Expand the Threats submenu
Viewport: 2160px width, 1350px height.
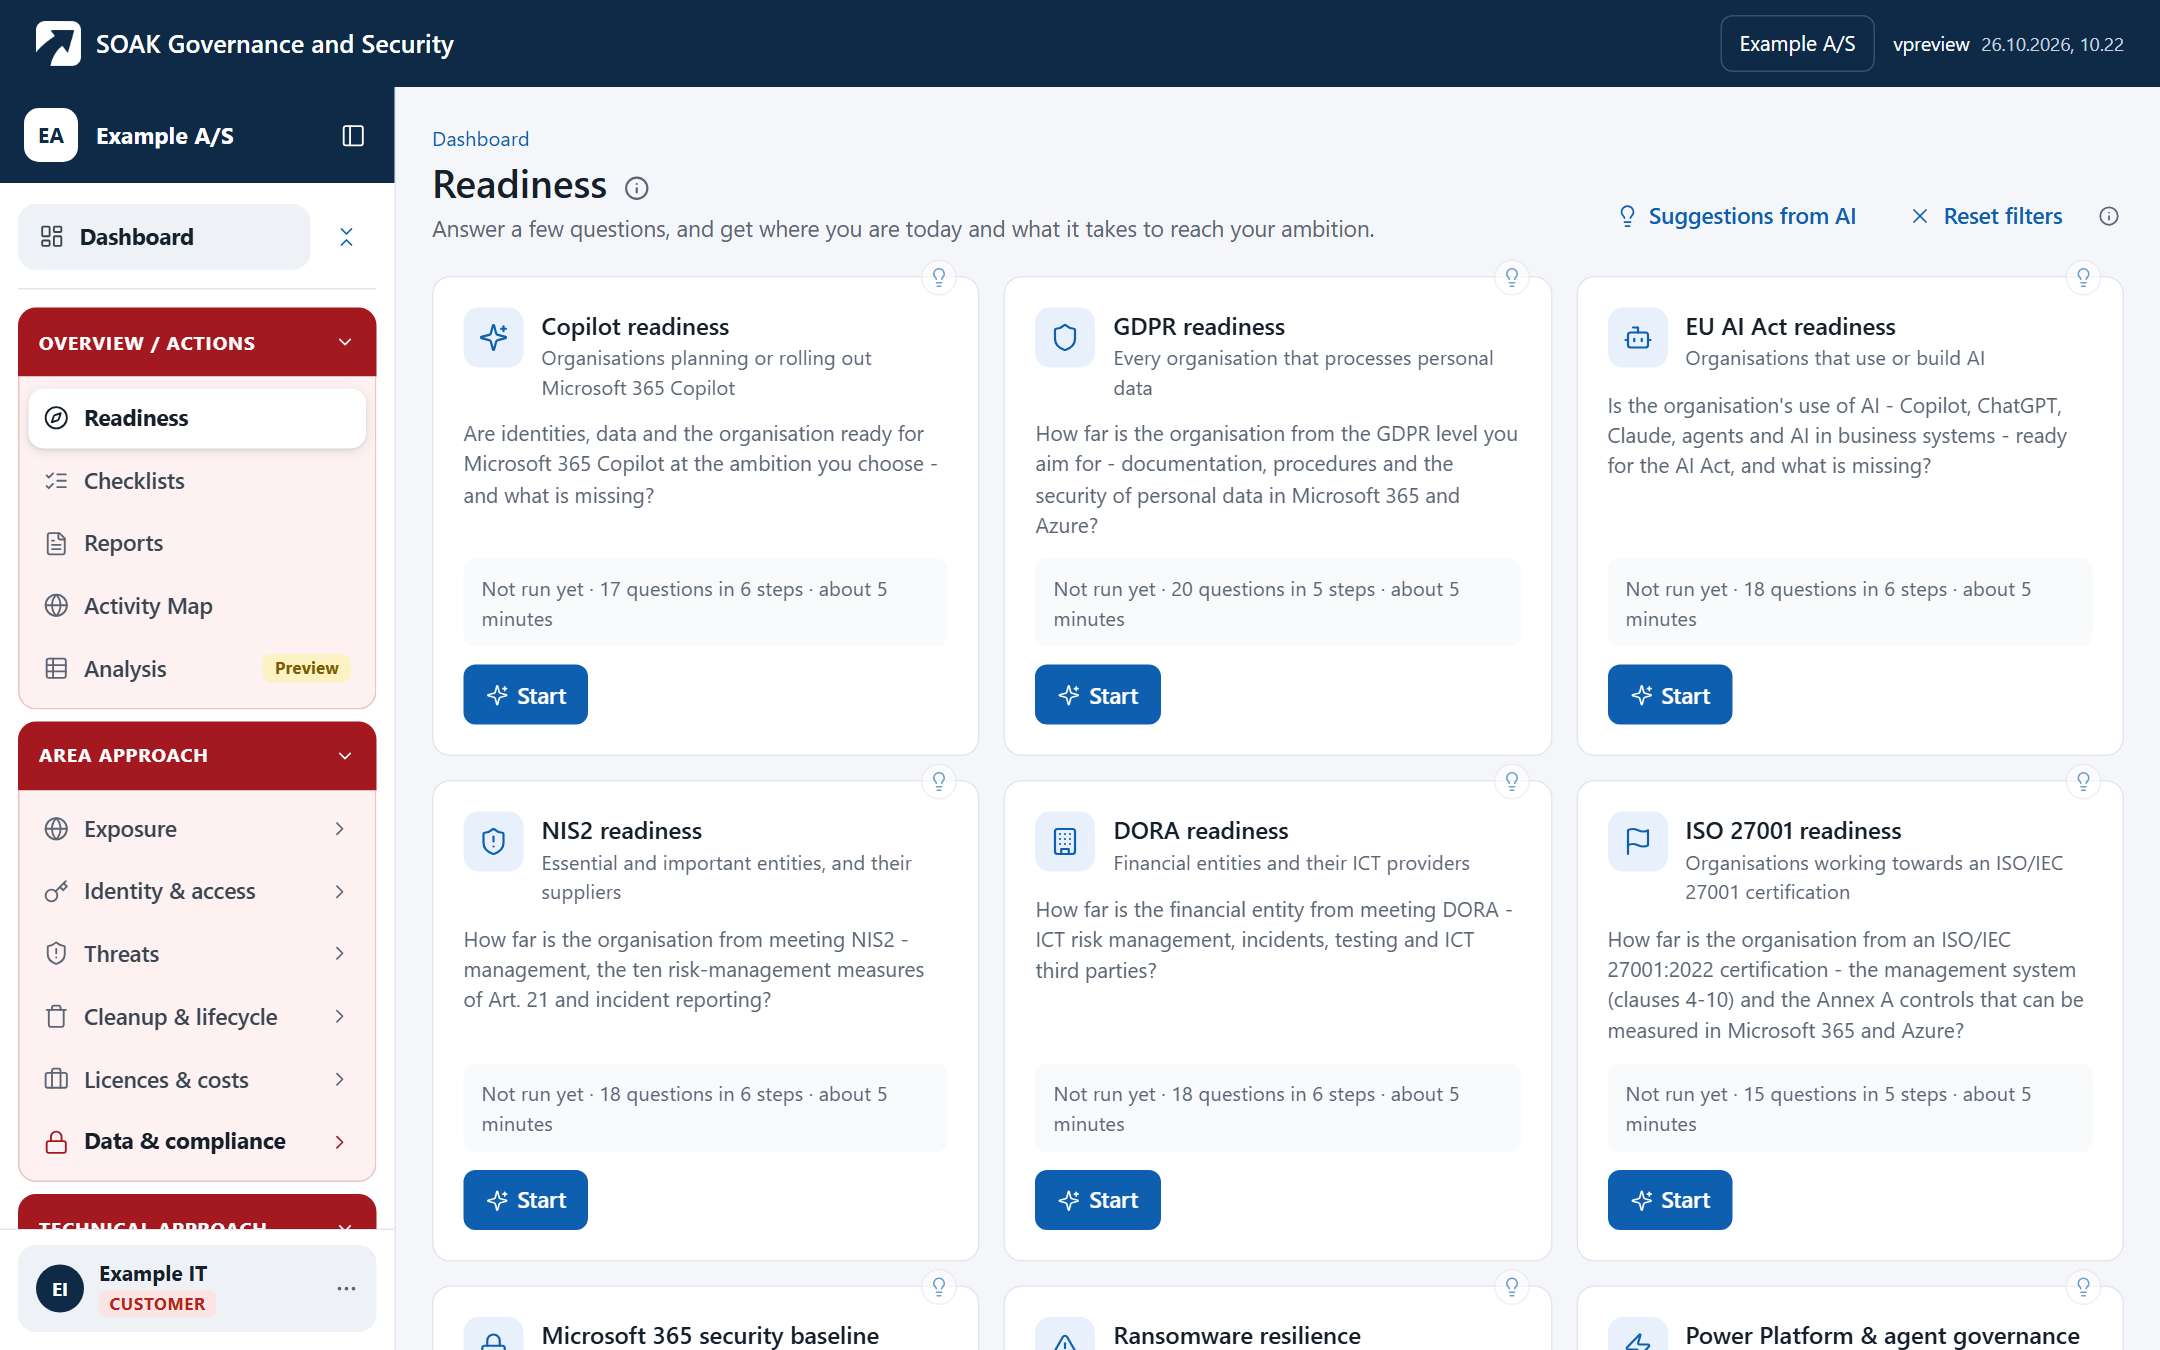[x=340, y=954]
